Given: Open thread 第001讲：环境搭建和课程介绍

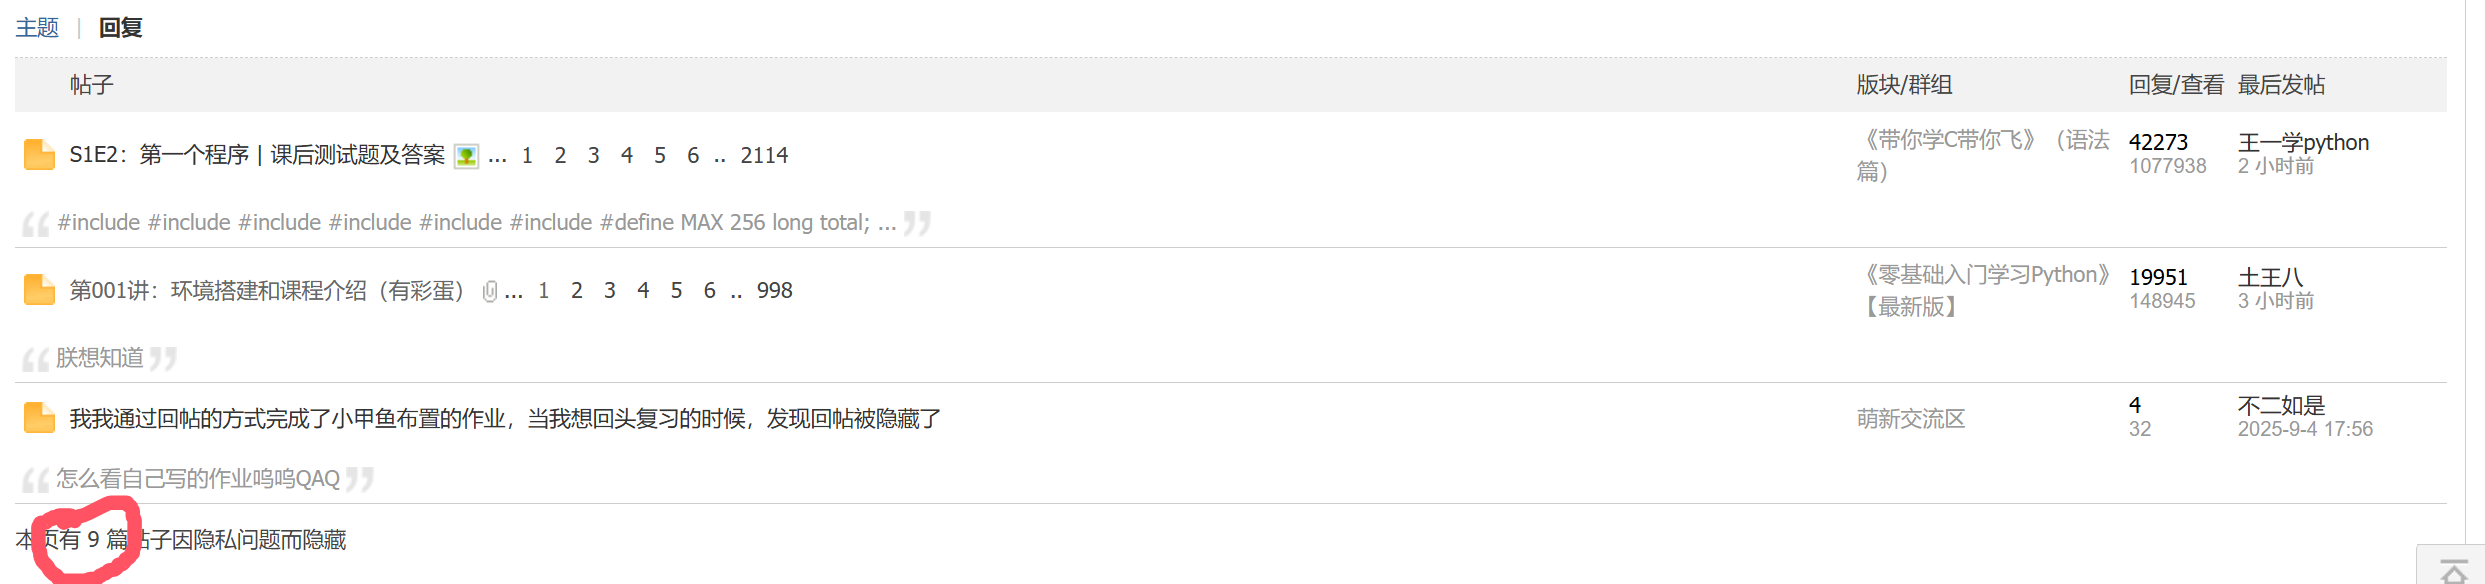Looking at the screenshot, I should pyautogui.click(x=267, y=290).
